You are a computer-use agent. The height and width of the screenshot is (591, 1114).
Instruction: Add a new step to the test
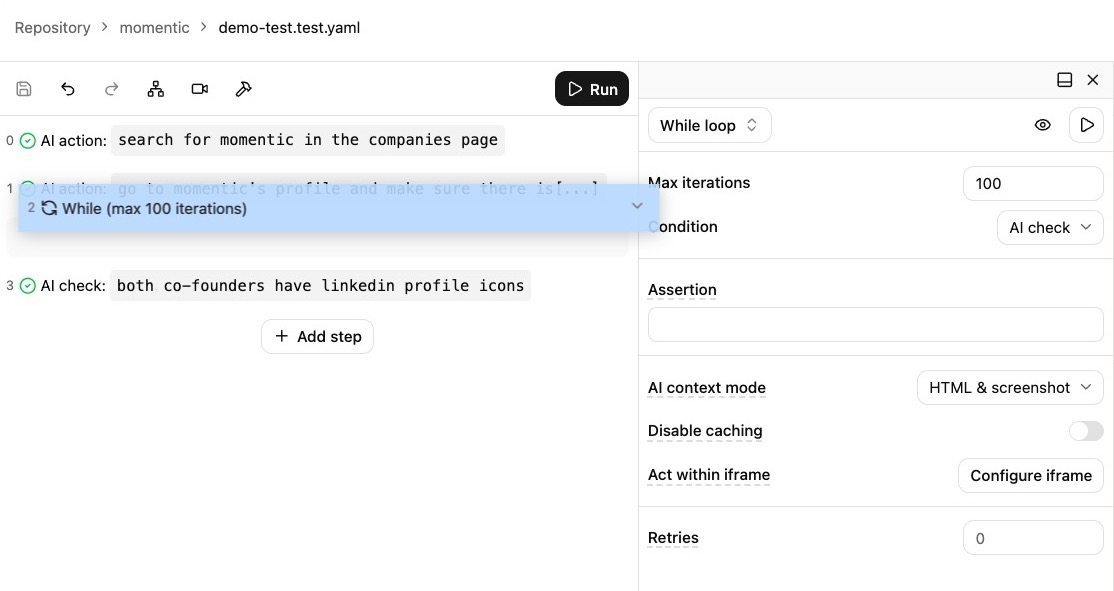pyautogui.click(x=317, y=336)
